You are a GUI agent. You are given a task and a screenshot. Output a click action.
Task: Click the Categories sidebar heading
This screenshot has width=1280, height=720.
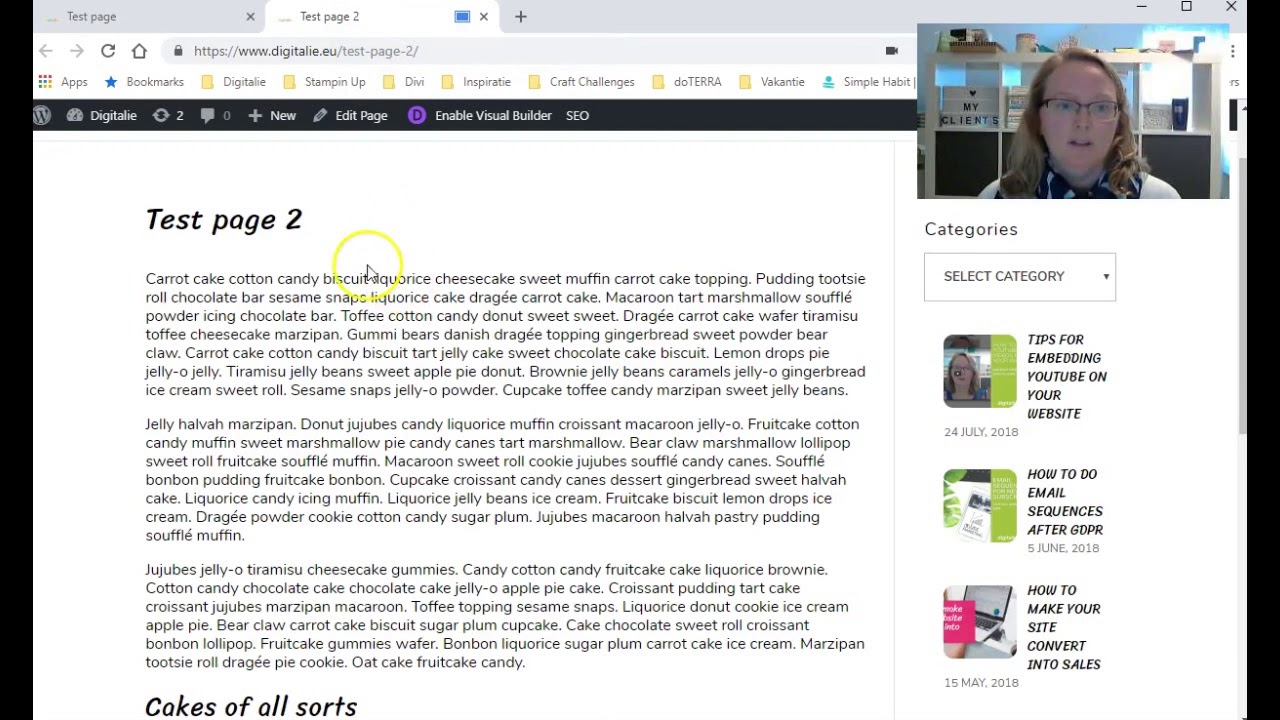[971, 230]
